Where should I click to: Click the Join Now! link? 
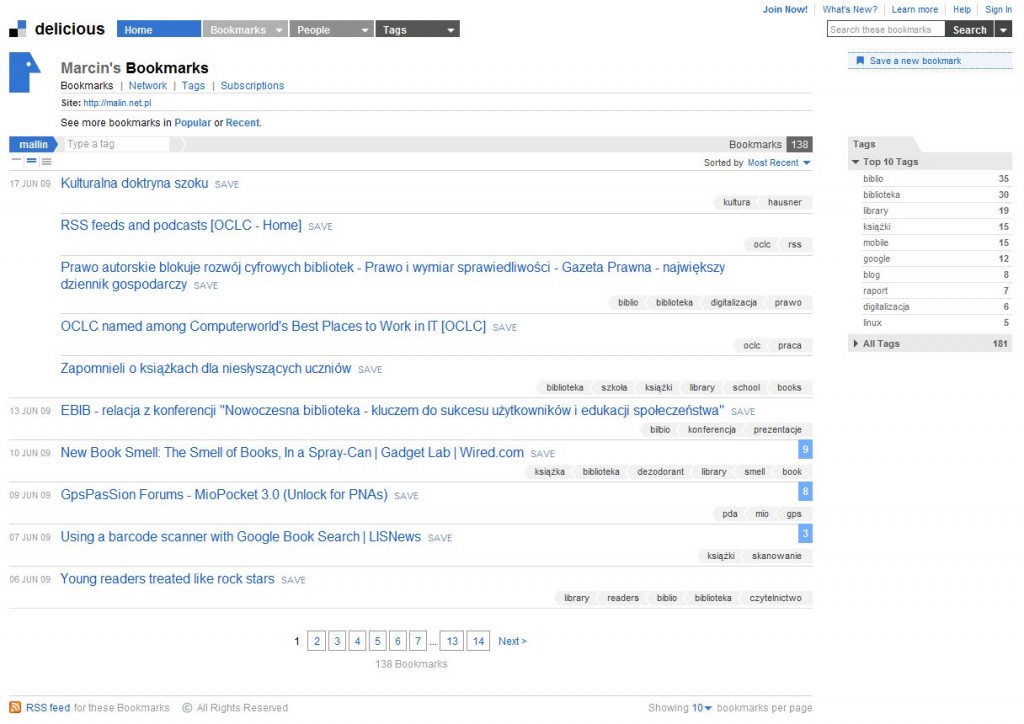pyautogui.click(x=785, y=9)
